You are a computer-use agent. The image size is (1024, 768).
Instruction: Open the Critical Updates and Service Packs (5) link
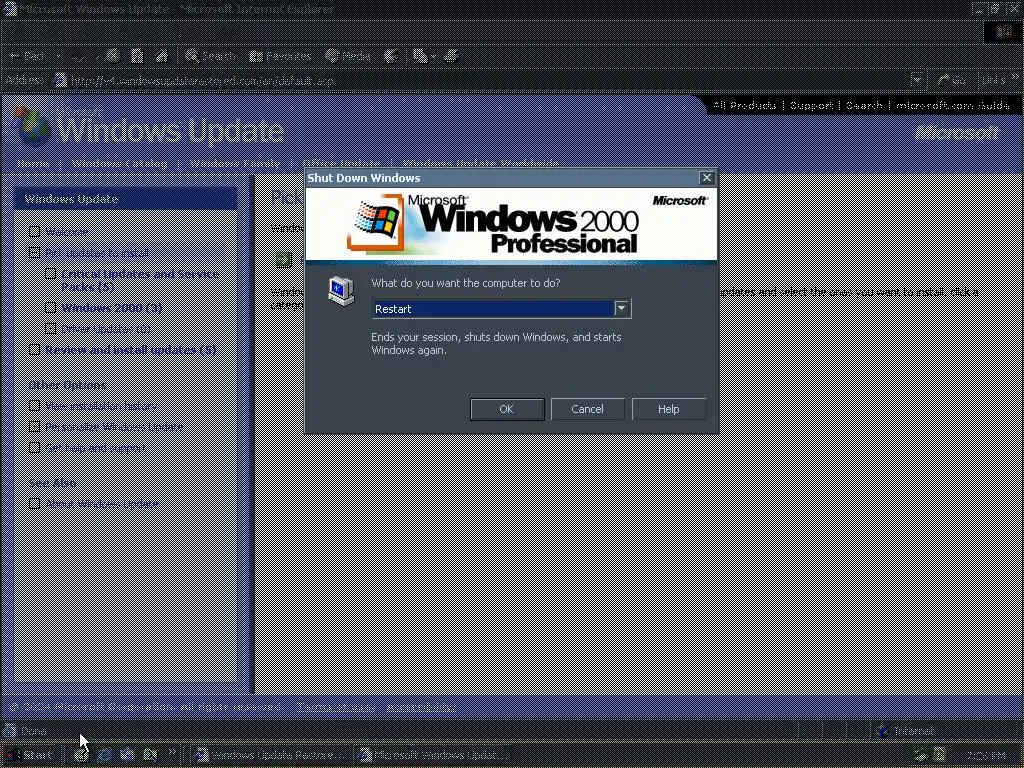140,280
